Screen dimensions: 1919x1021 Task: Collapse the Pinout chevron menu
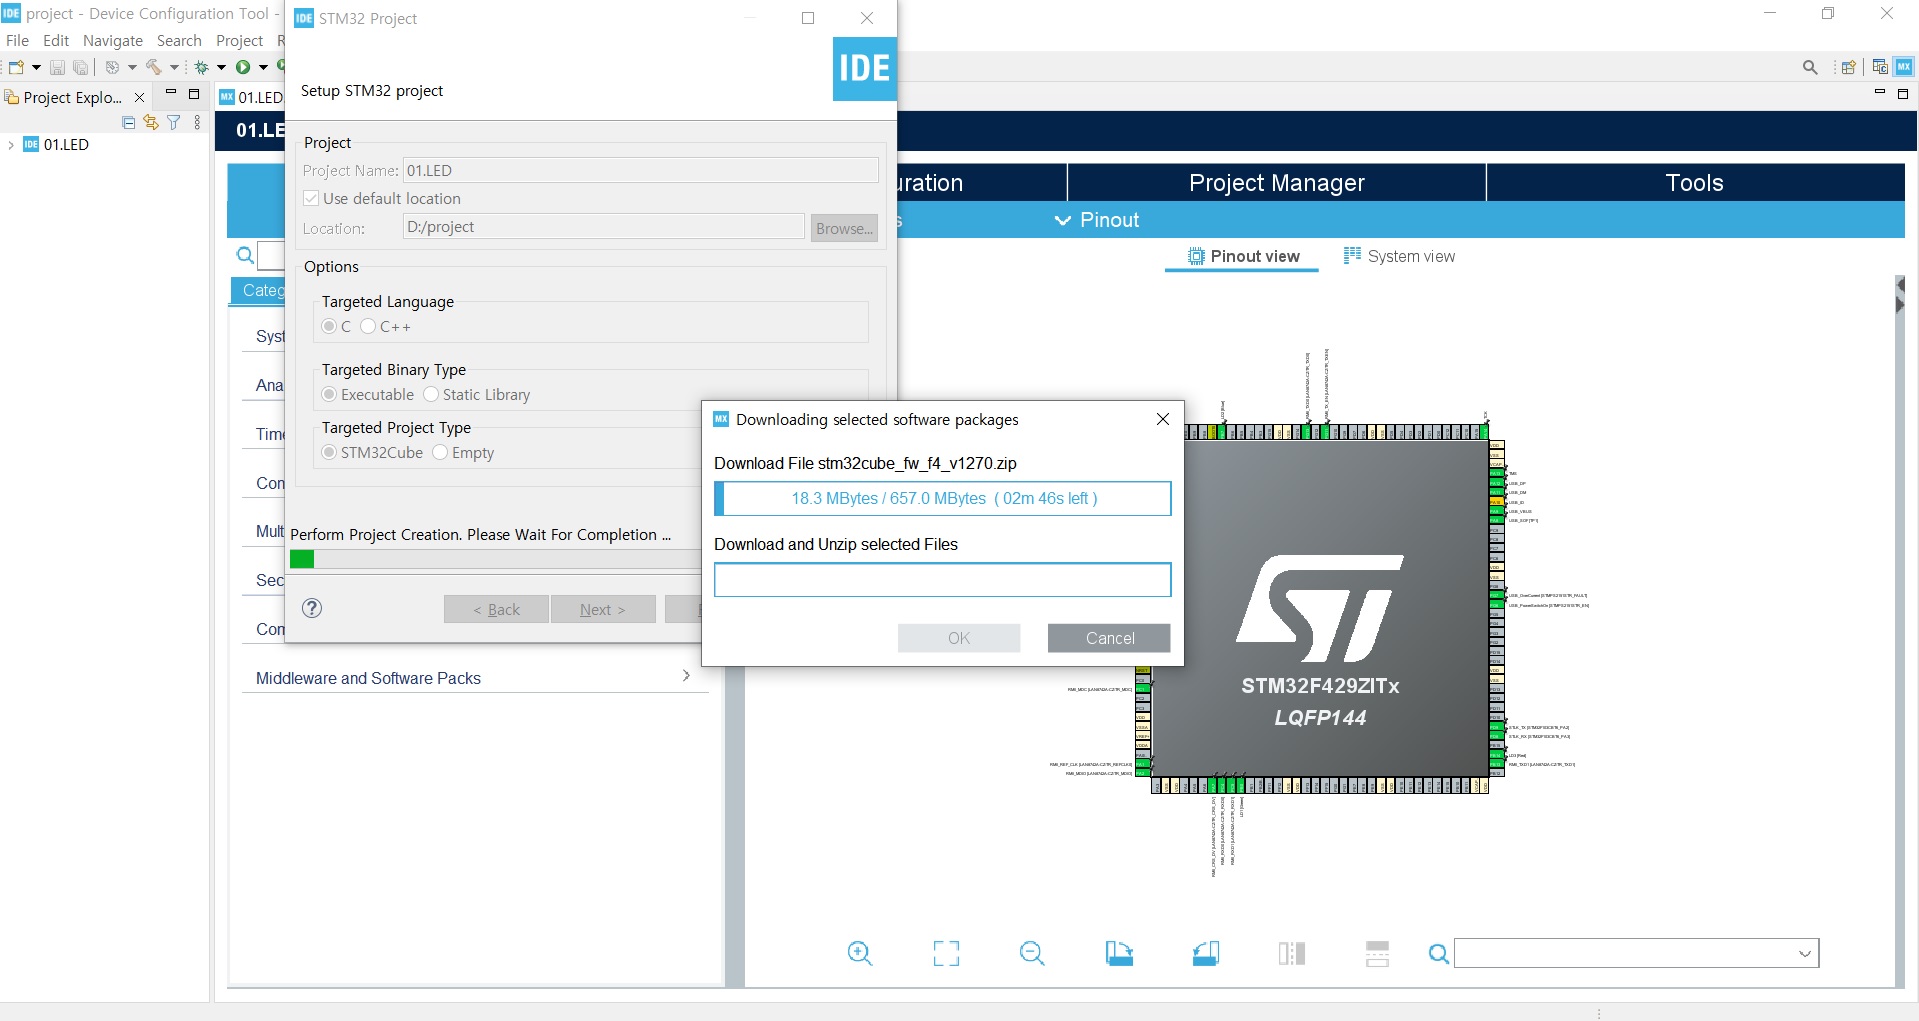(1063, 220)
